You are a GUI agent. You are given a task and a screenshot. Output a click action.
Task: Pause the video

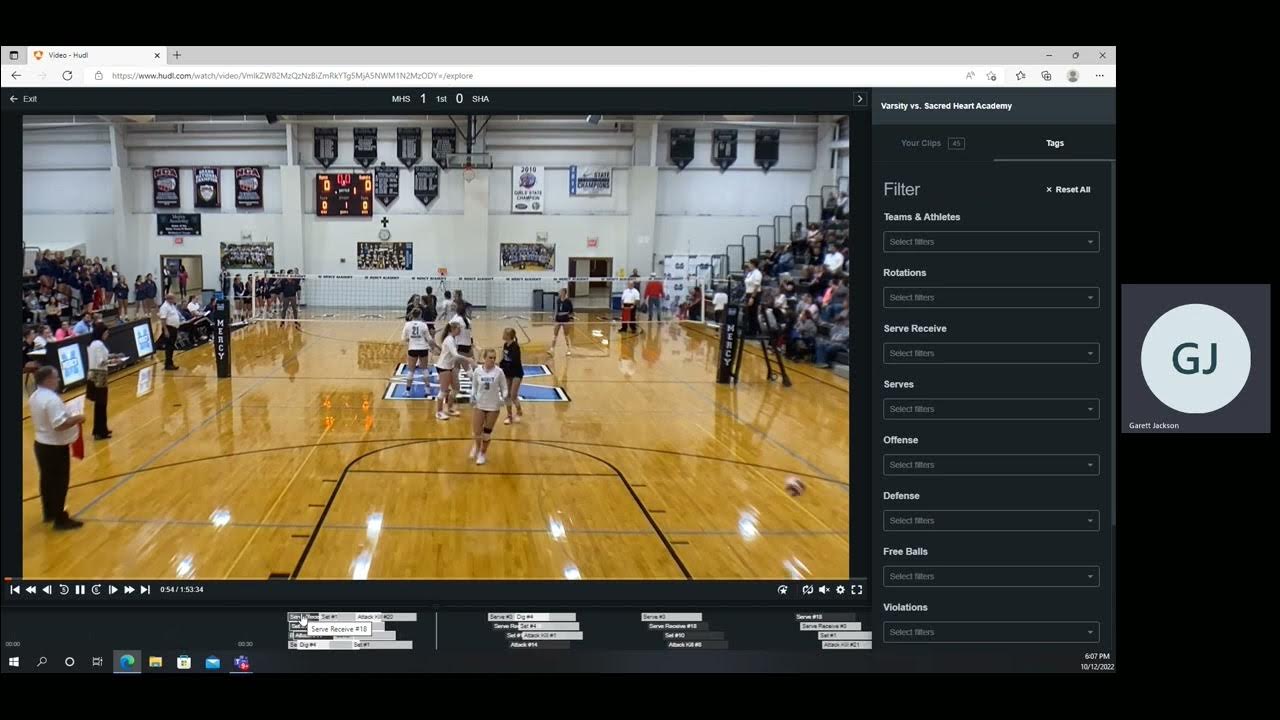point(80,590)
